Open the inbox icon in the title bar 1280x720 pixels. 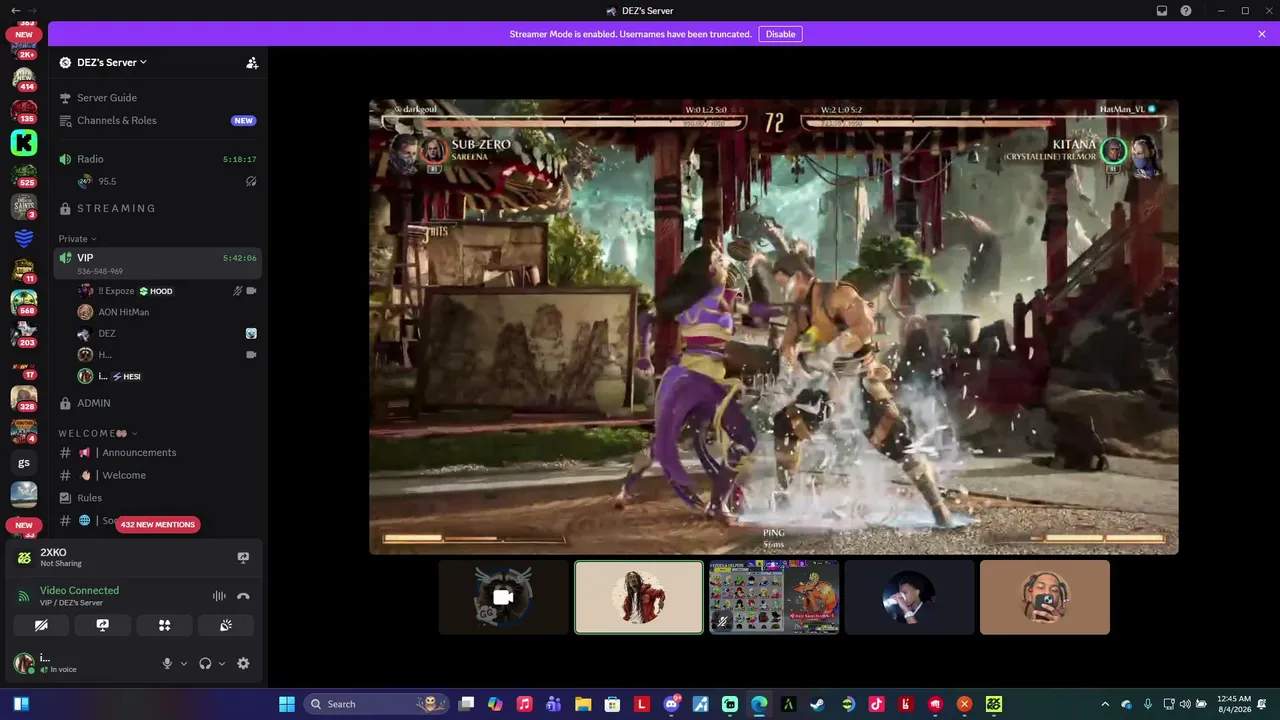click(1162, 11)
